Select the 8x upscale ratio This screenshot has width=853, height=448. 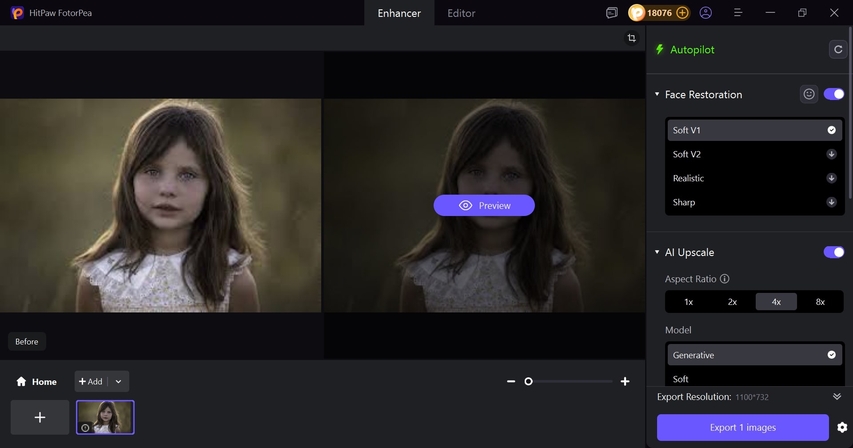tap(820, 301)
